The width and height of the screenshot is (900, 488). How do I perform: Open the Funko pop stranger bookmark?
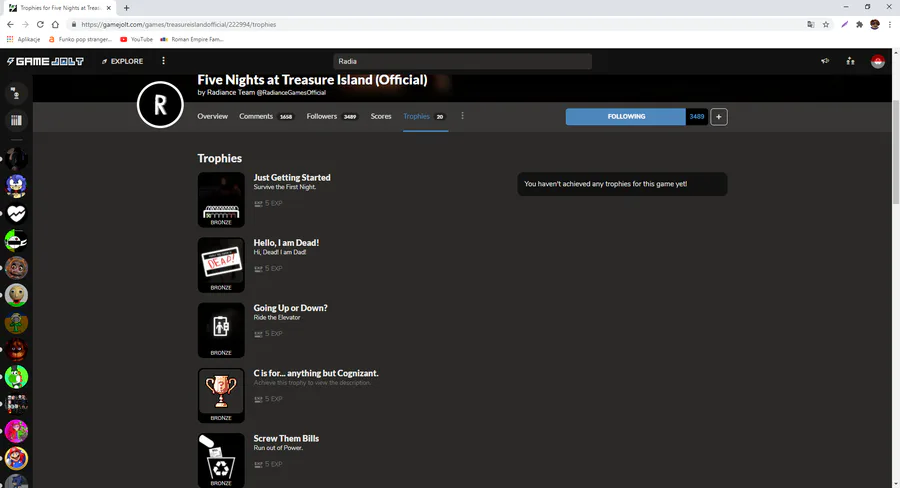pyautogui.click(x=80, y=40)
